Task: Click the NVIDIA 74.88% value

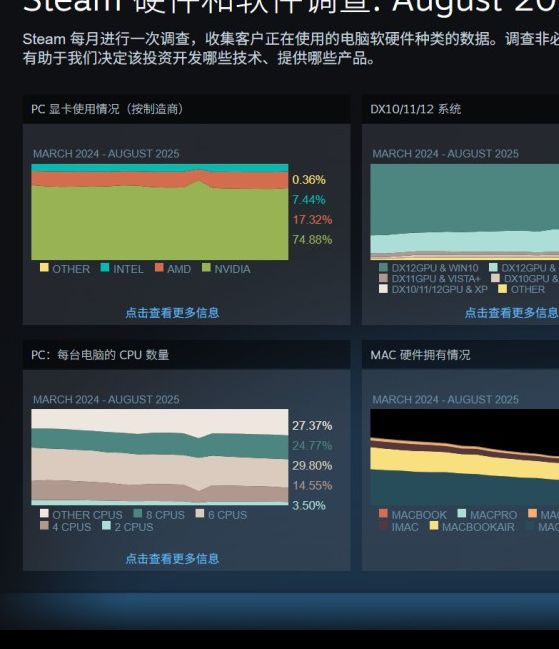Action: (312, 240)
